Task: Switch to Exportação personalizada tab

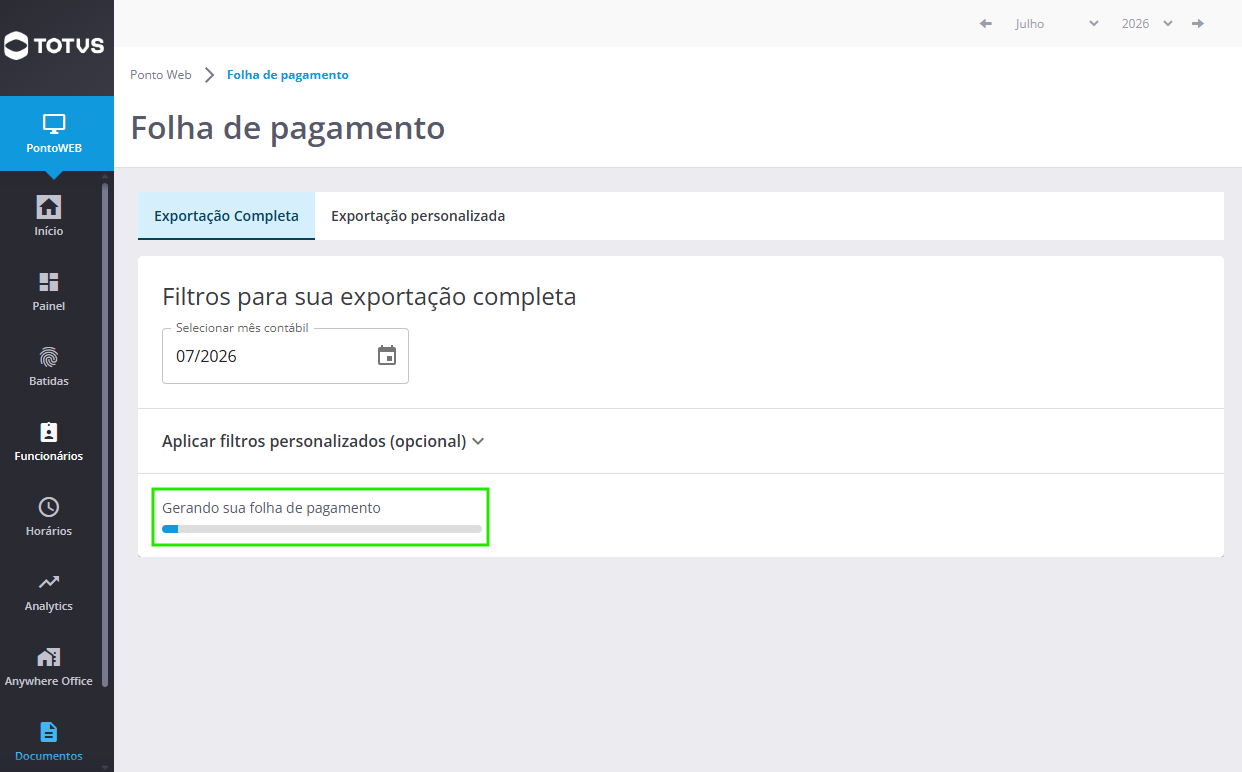Action: (418, 216)
